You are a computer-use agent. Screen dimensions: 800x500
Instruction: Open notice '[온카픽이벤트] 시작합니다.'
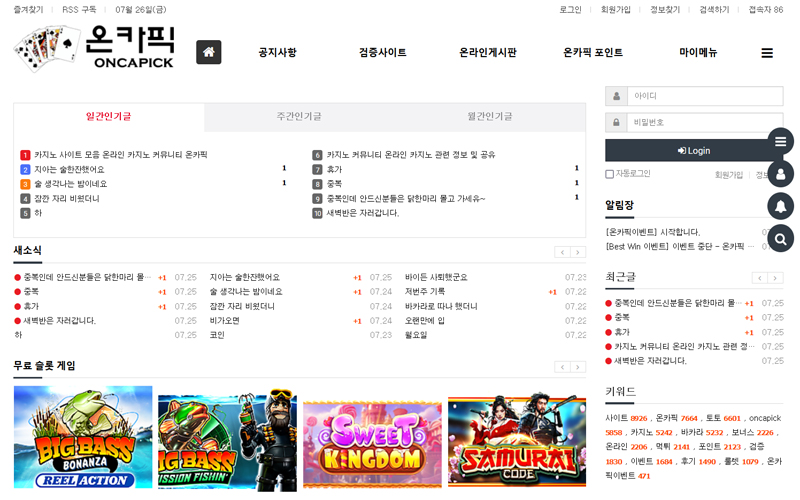pyautogui.click(x=653, y=232)
